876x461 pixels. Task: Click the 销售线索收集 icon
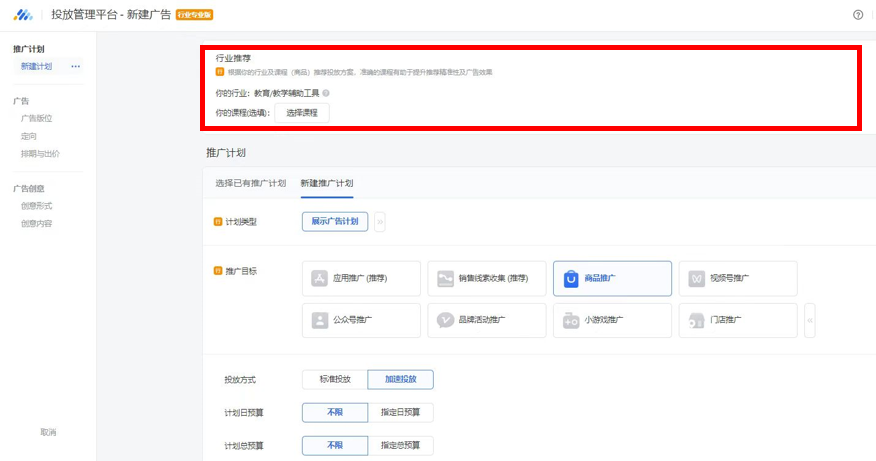click(445, 278)
